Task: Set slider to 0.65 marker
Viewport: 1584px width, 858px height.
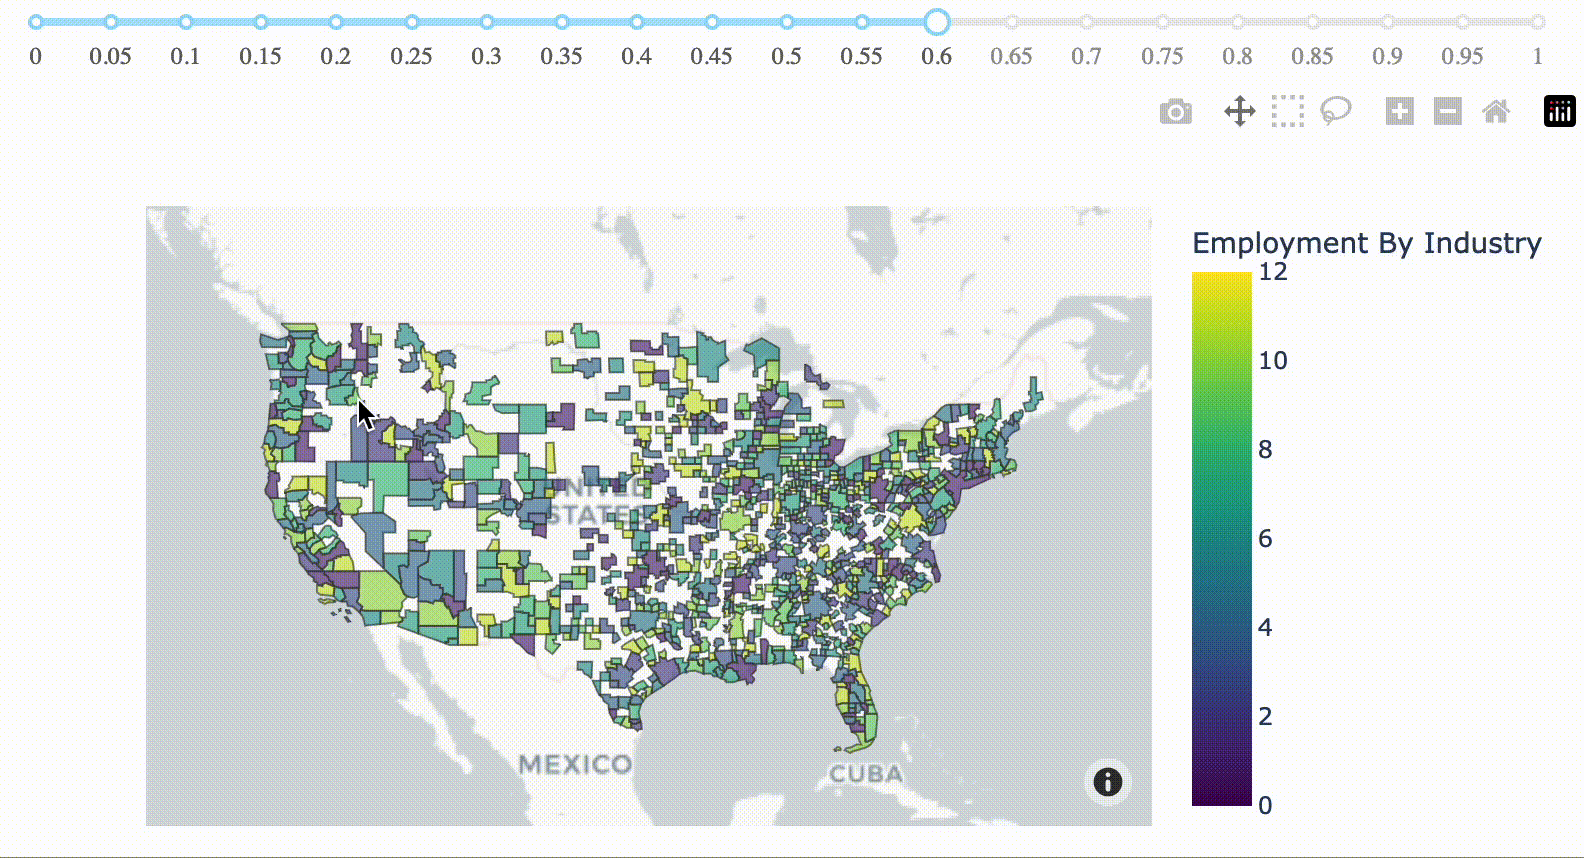Action: click(1012, 22)
